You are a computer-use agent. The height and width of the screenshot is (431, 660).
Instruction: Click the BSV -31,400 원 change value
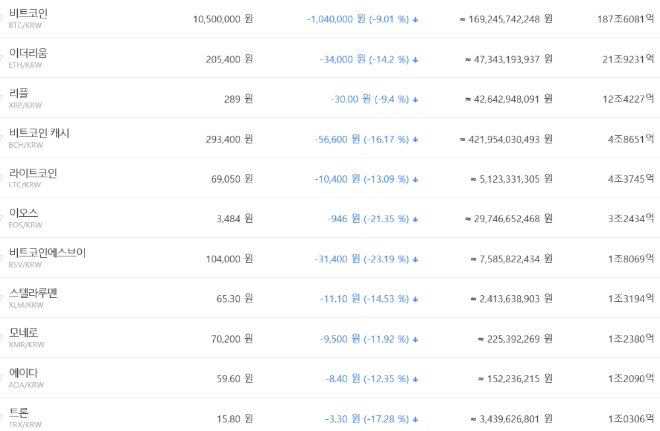tap(344, 259)
